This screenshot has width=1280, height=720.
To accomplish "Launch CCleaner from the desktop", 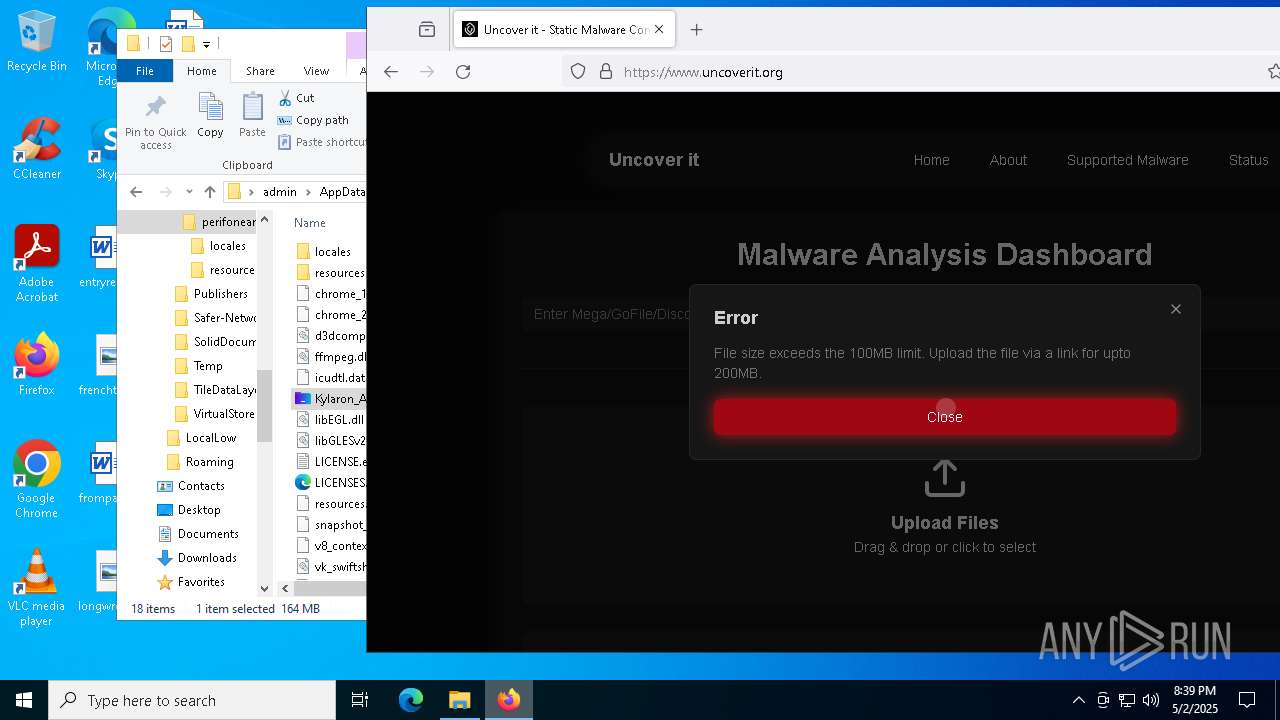I will click(x=37, y=149).
